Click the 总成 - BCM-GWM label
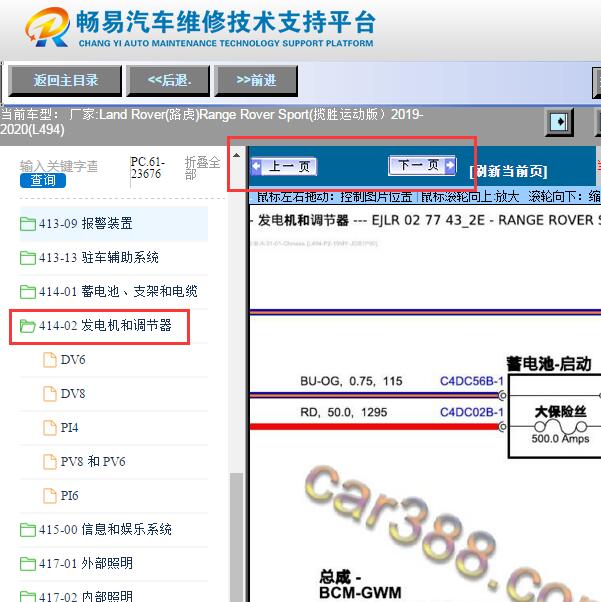 pyautogui.click(x=360, y=585)
